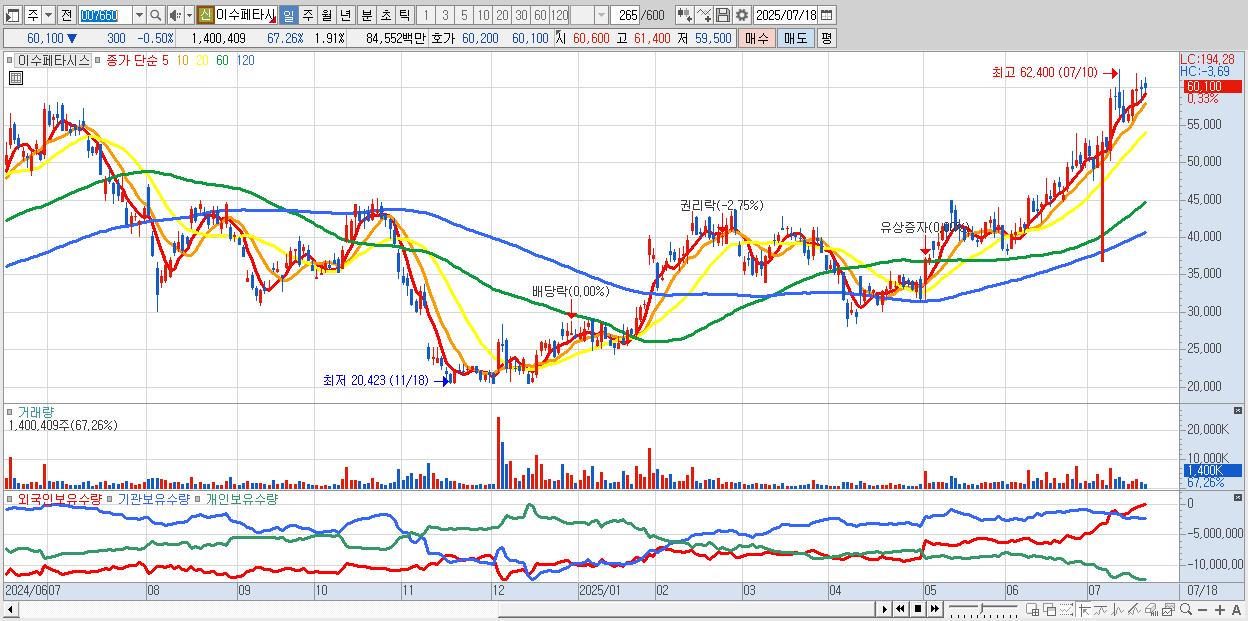The width and height of the screenshot is (1248, 621).
Task: Select the 월 monthly period toggle
Action: click(x=326, y=15)
